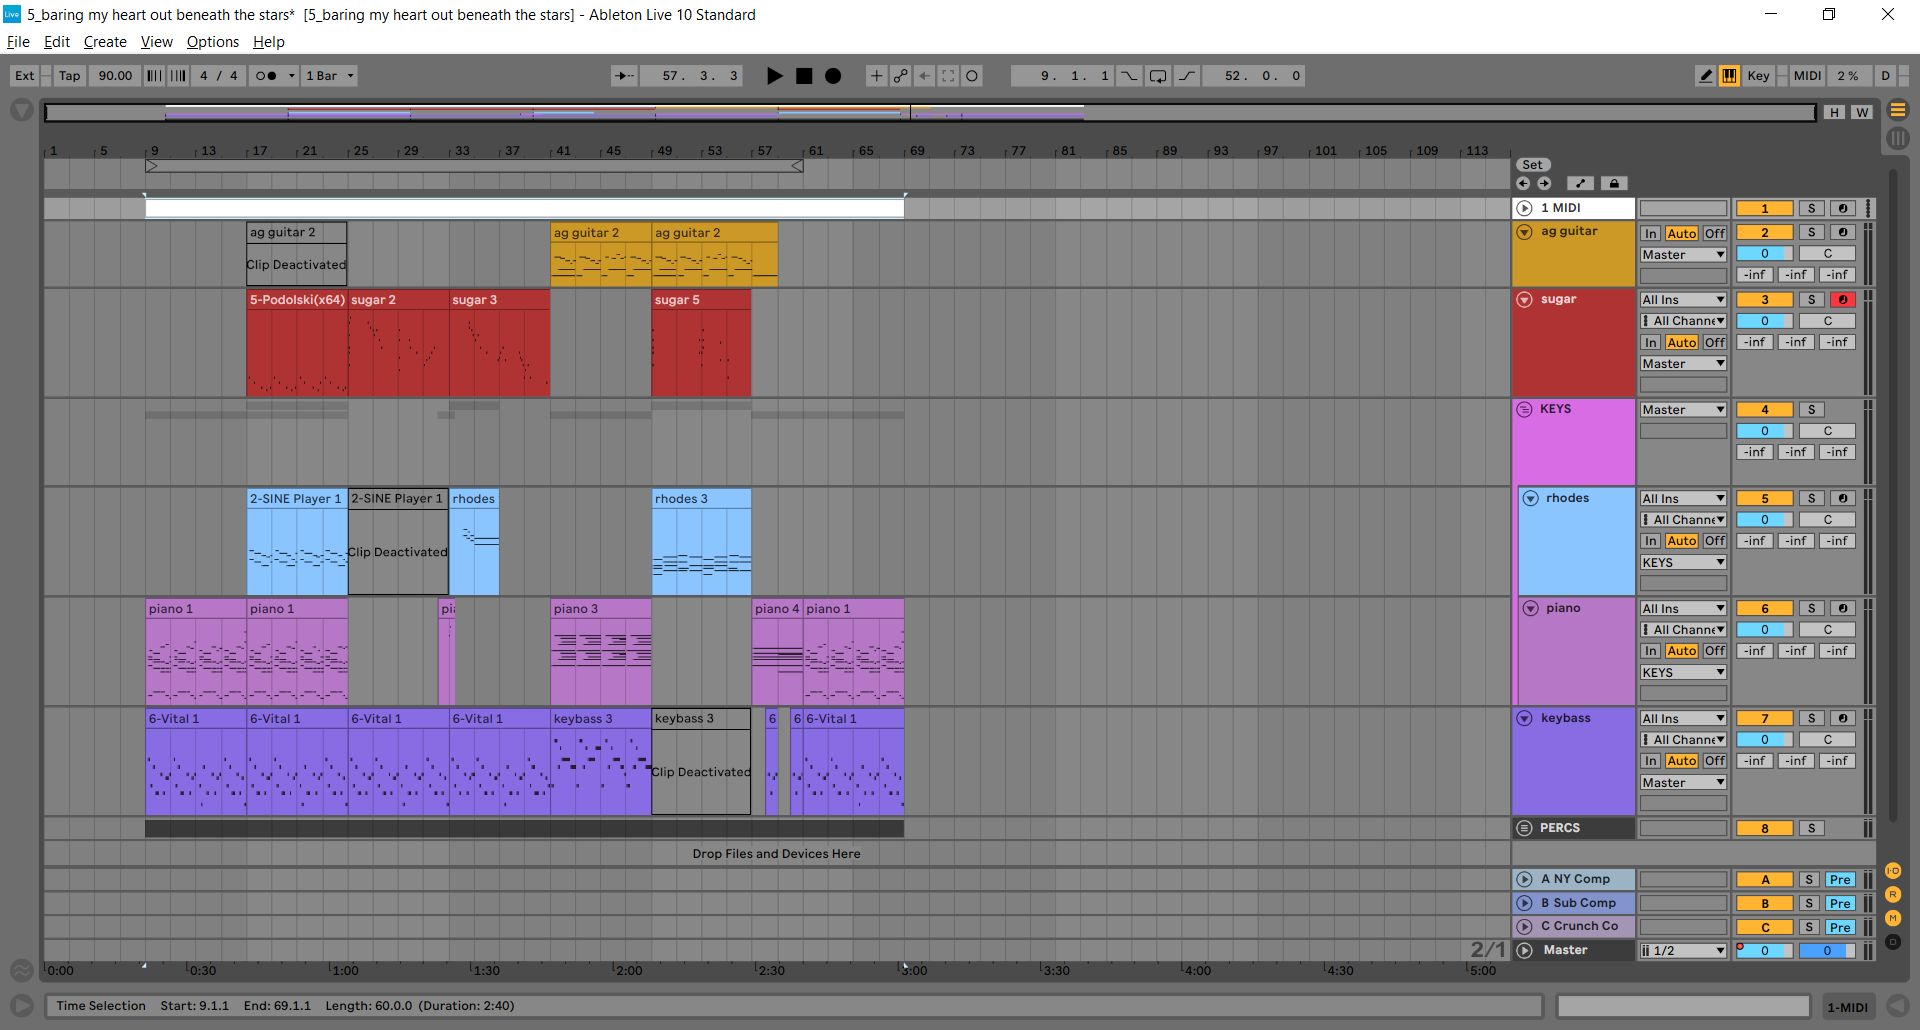Click Optimize Arrangement Width W button
The height and width of the screenshot is (1030, 1920).
pos(1861,112)
